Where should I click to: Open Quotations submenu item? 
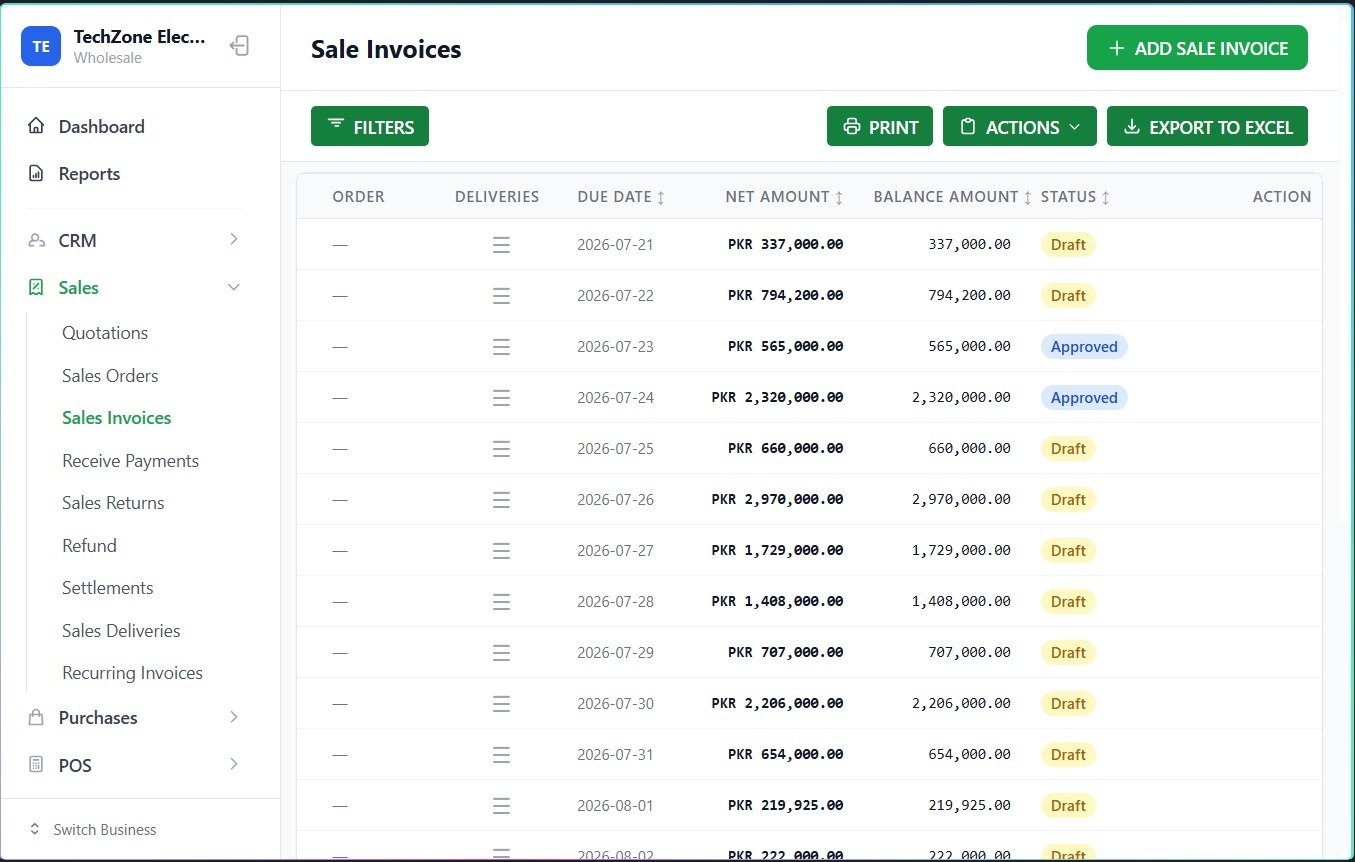point(105,333)
